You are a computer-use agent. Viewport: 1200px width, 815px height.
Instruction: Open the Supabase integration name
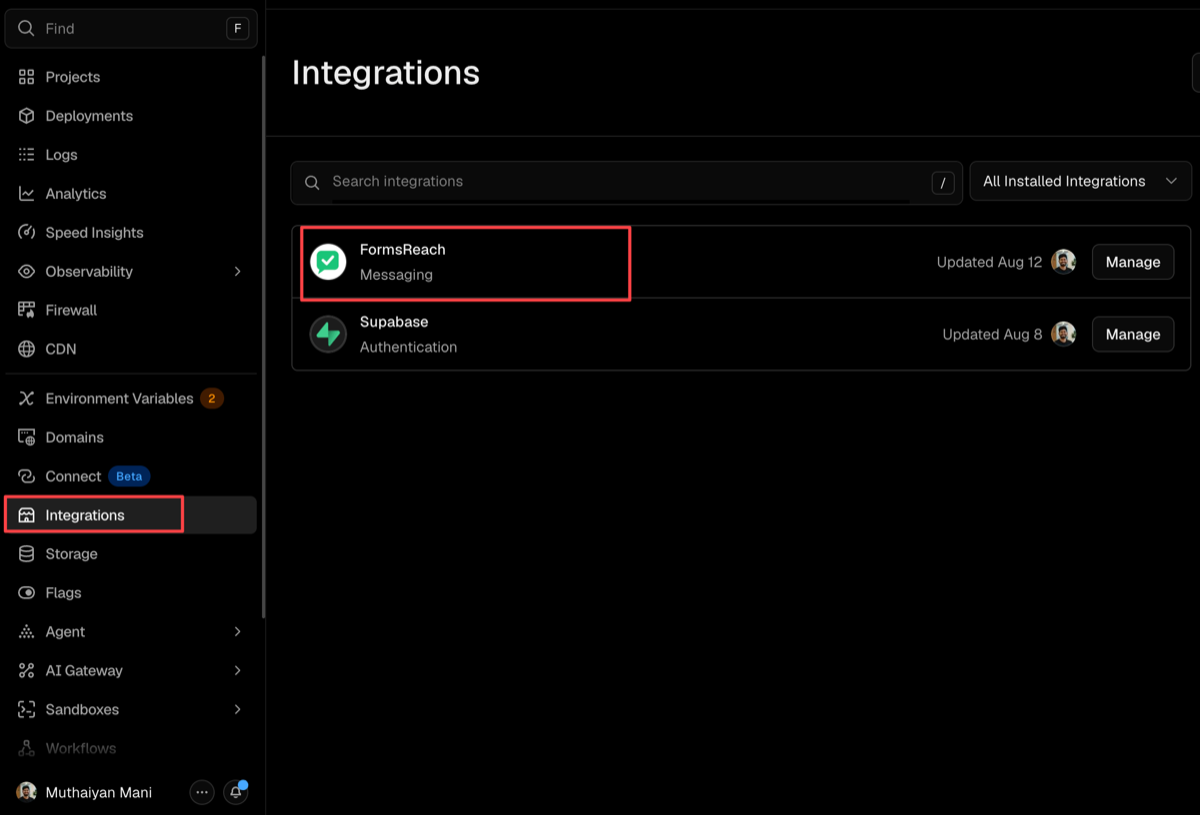click(394, 323)
